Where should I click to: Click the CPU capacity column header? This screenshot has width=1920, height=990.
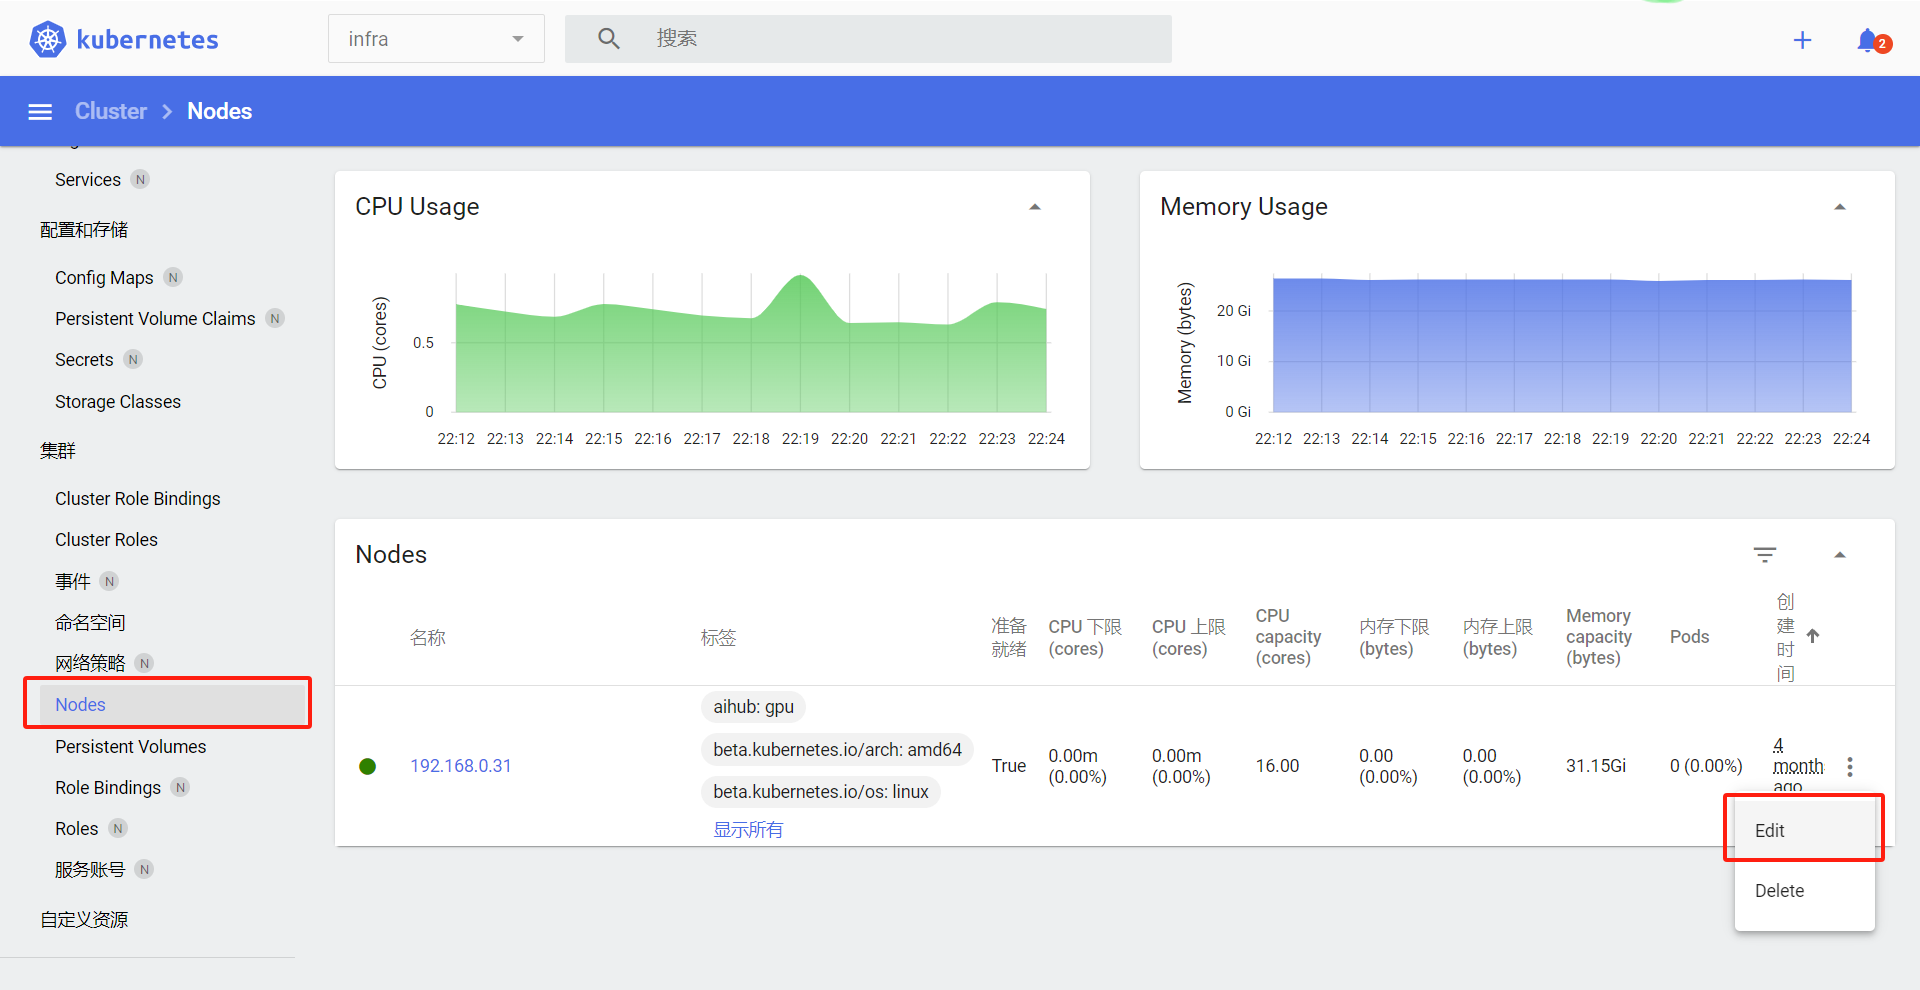[1288, 637]
